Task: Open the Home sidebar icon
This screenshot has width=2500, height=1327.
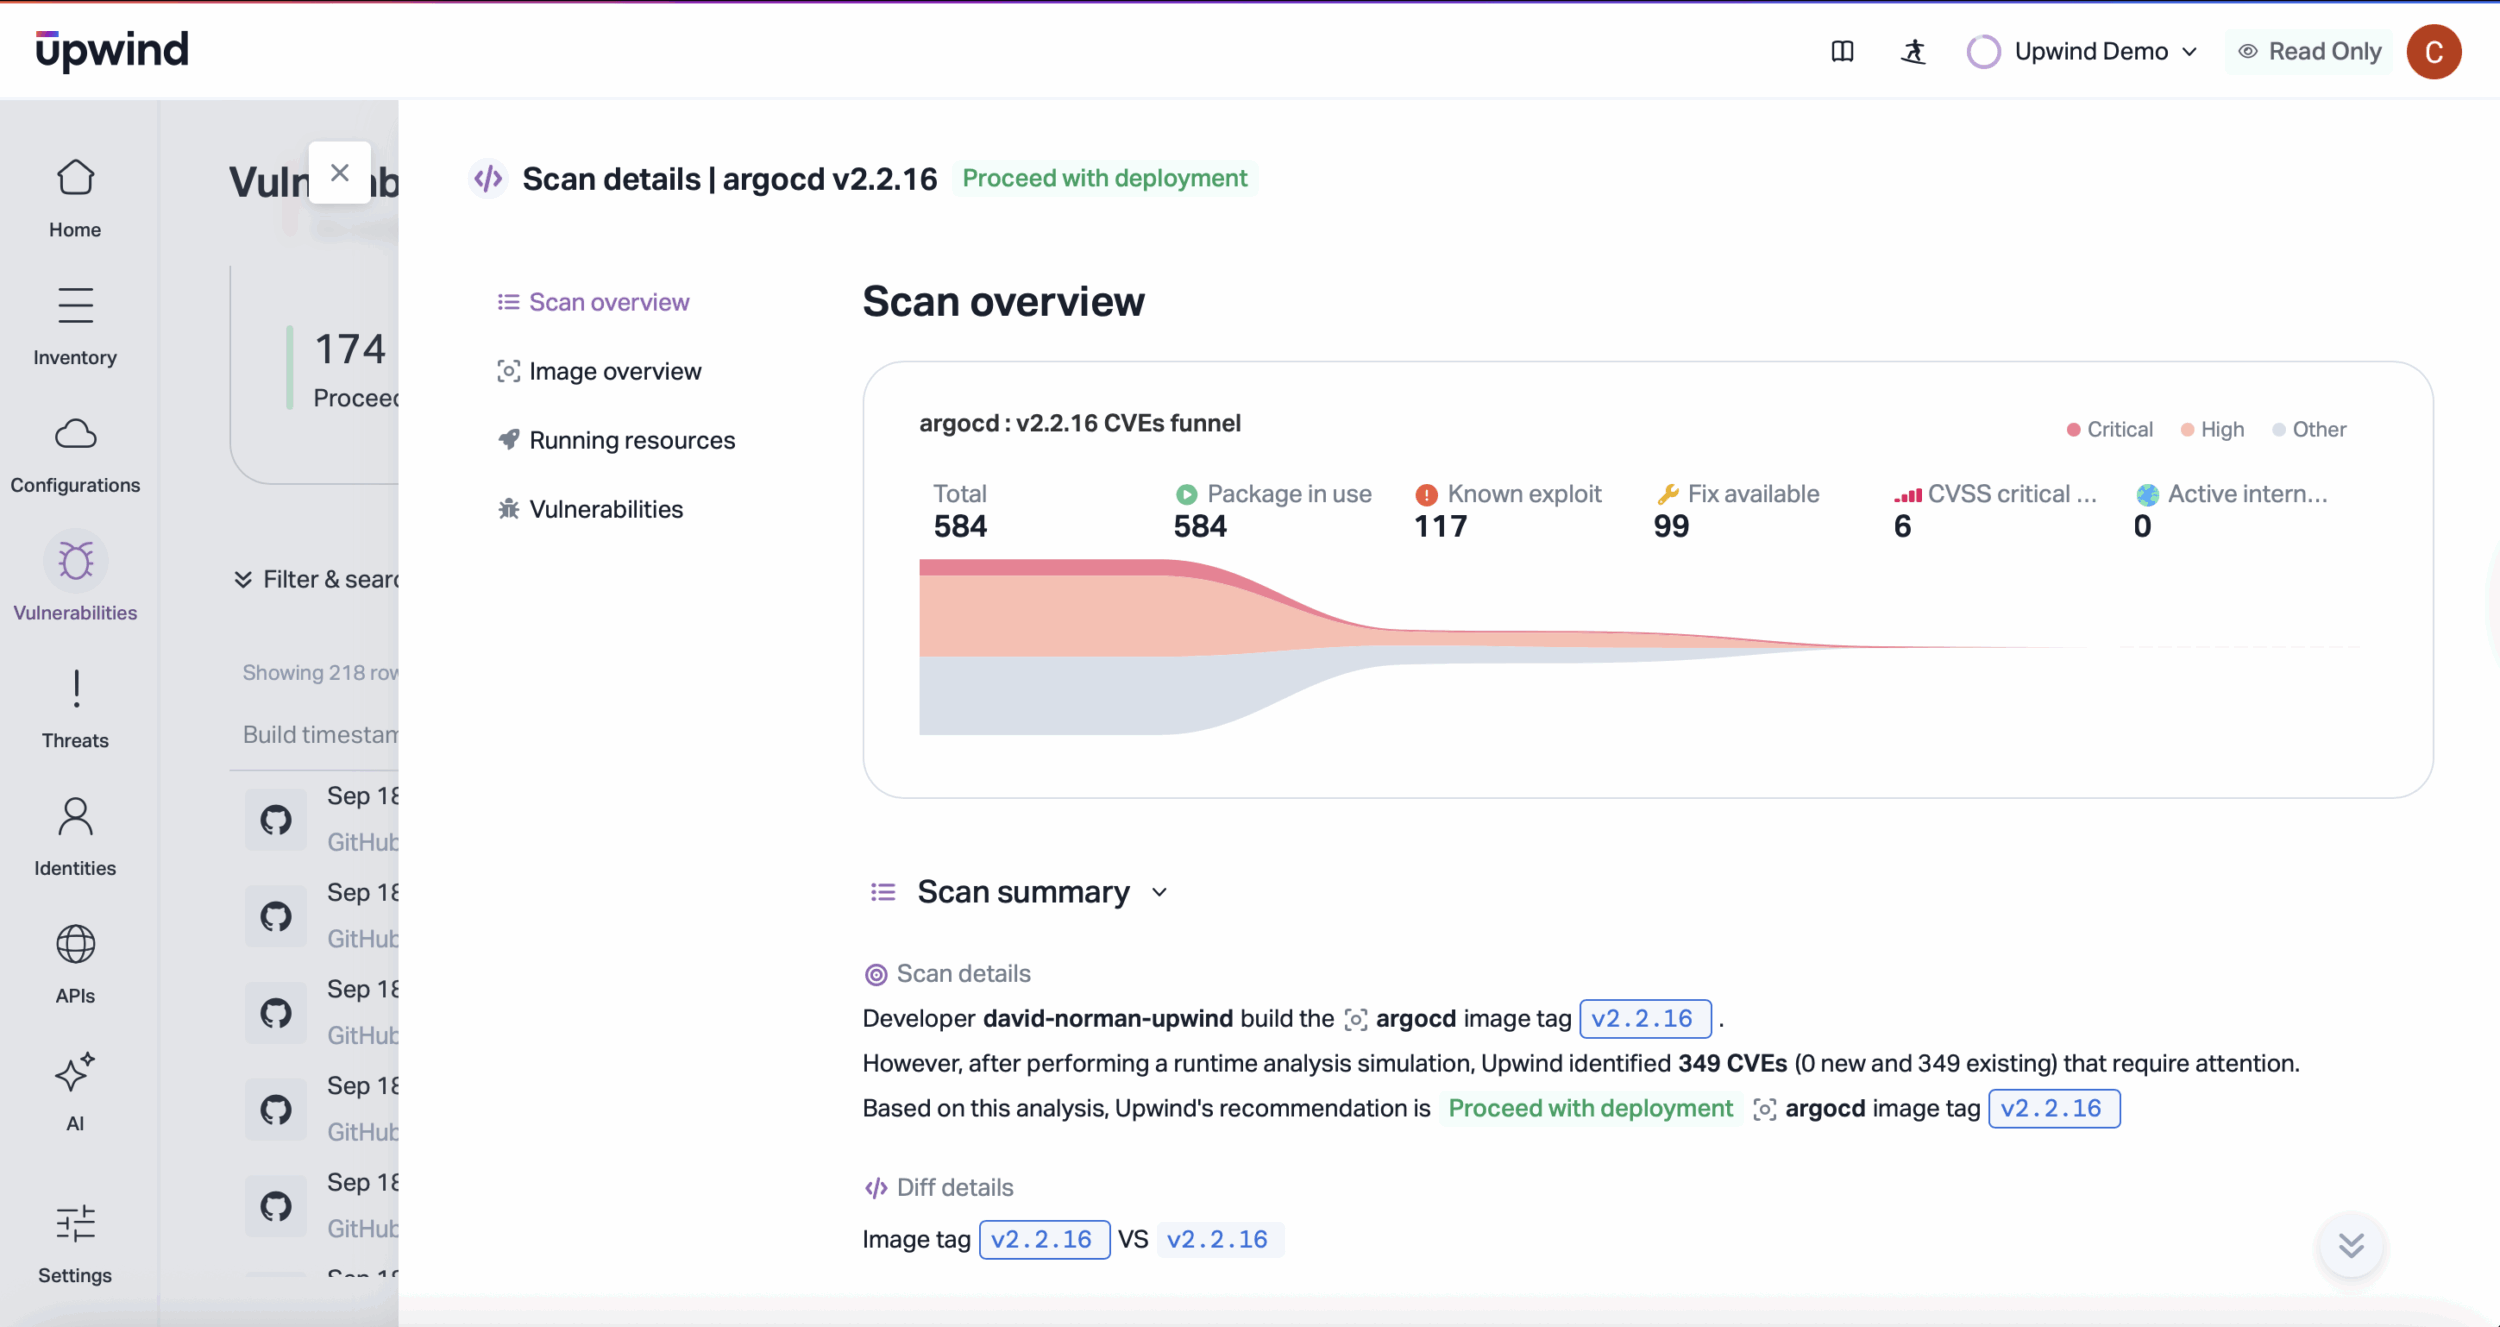Action: point(75,179)
